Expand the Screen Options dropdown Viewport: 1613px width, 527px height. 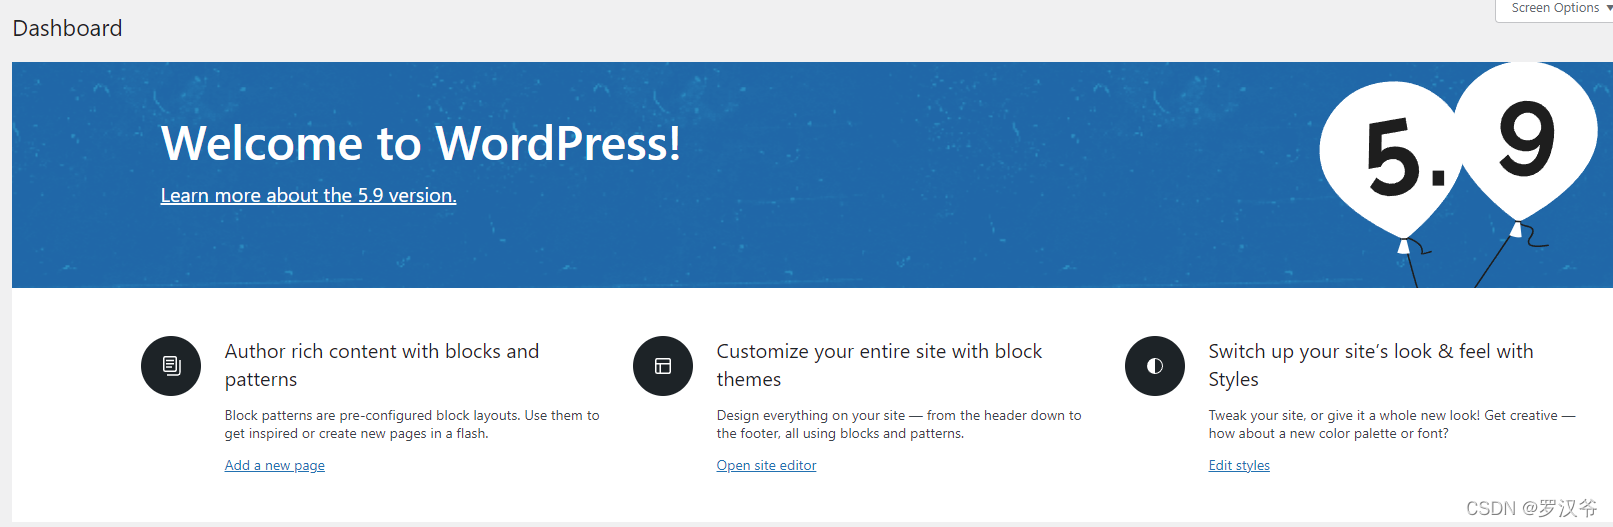click(x=1555, y=9)
